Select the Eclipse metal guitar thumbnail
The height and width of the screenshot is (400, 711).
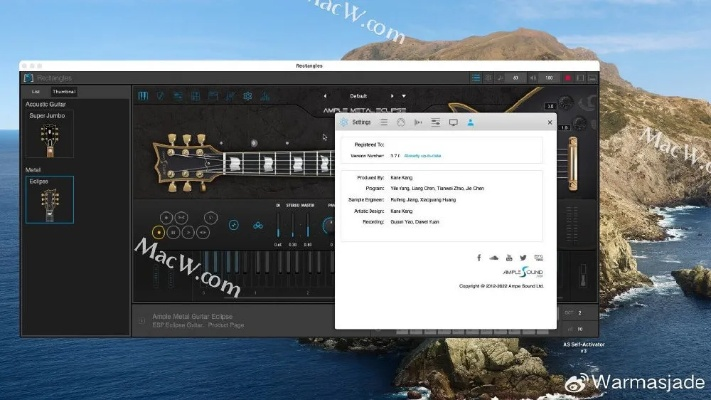(49, 200)
